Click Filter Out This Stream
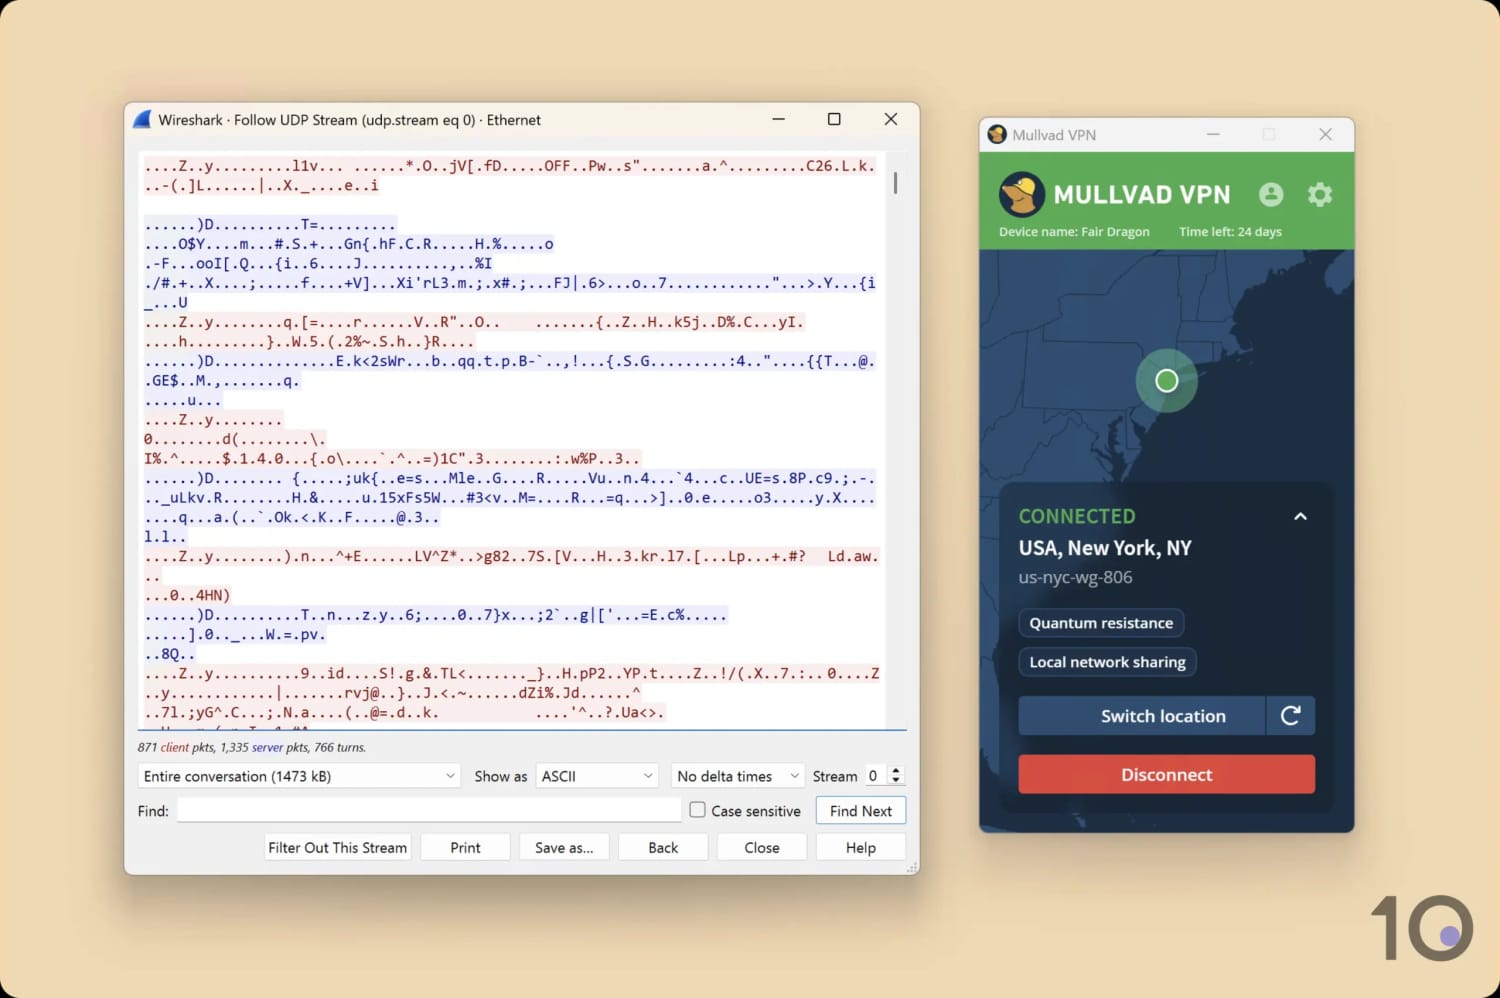 point(337,846)
